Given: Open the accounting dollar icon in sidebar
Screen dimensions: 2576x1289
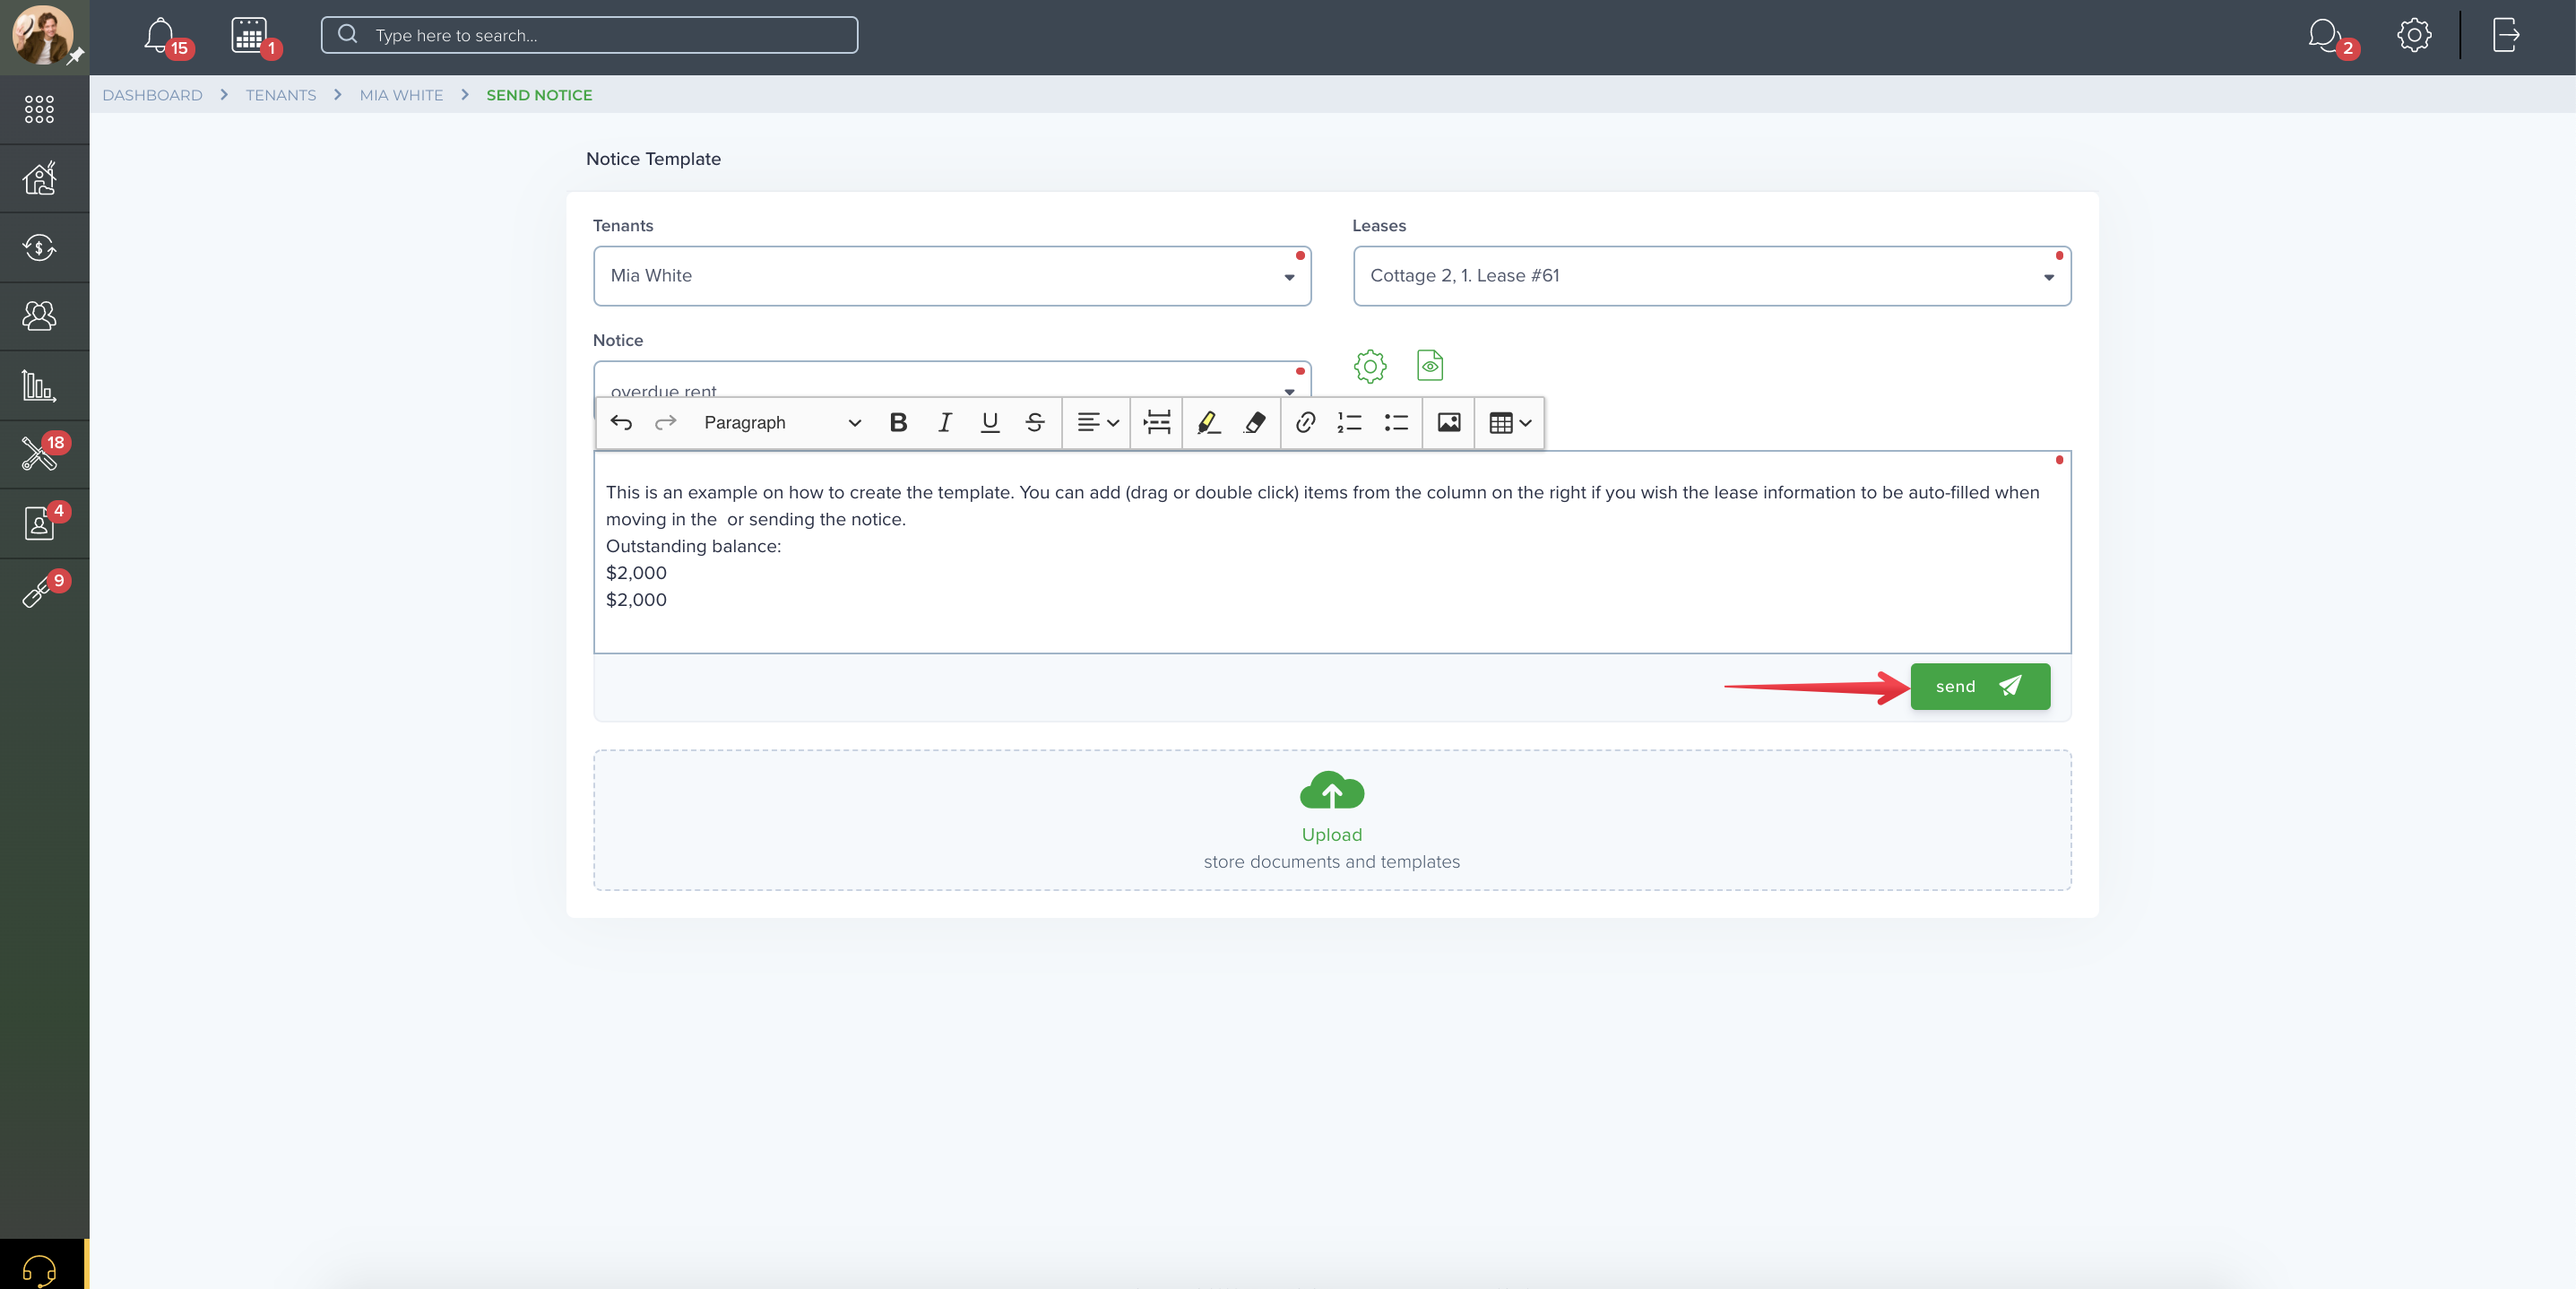Looking at the screenshot, I should (39, 247).
